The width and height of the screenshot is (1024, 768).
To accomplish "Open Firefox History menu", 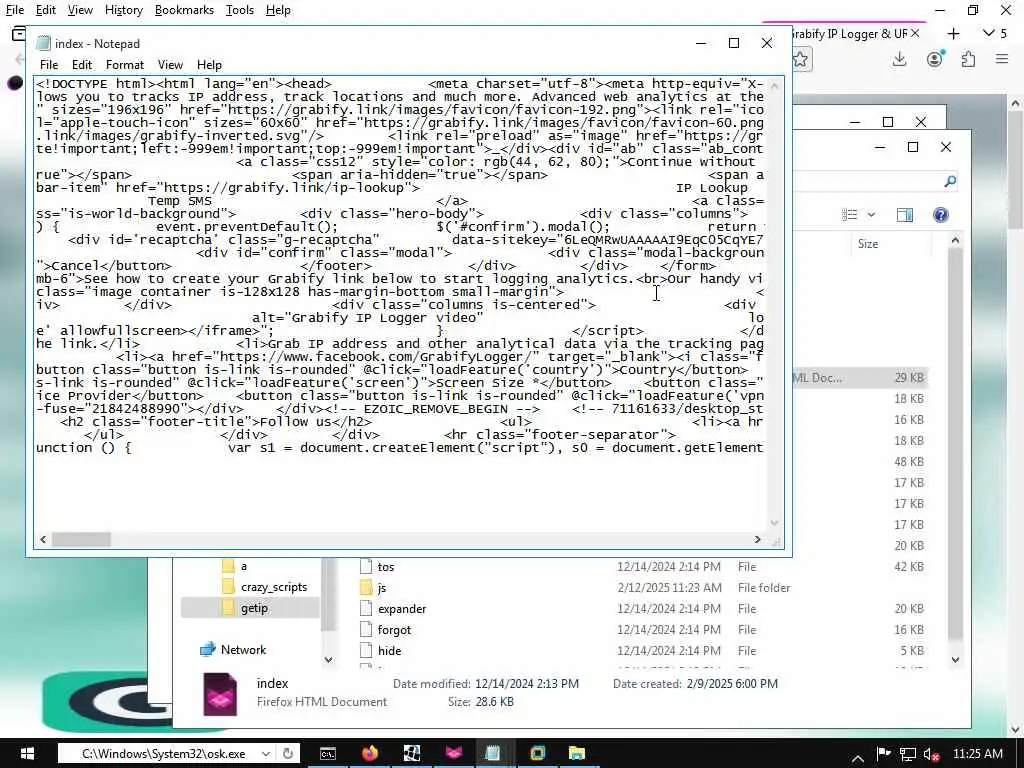I will (123, 10).
